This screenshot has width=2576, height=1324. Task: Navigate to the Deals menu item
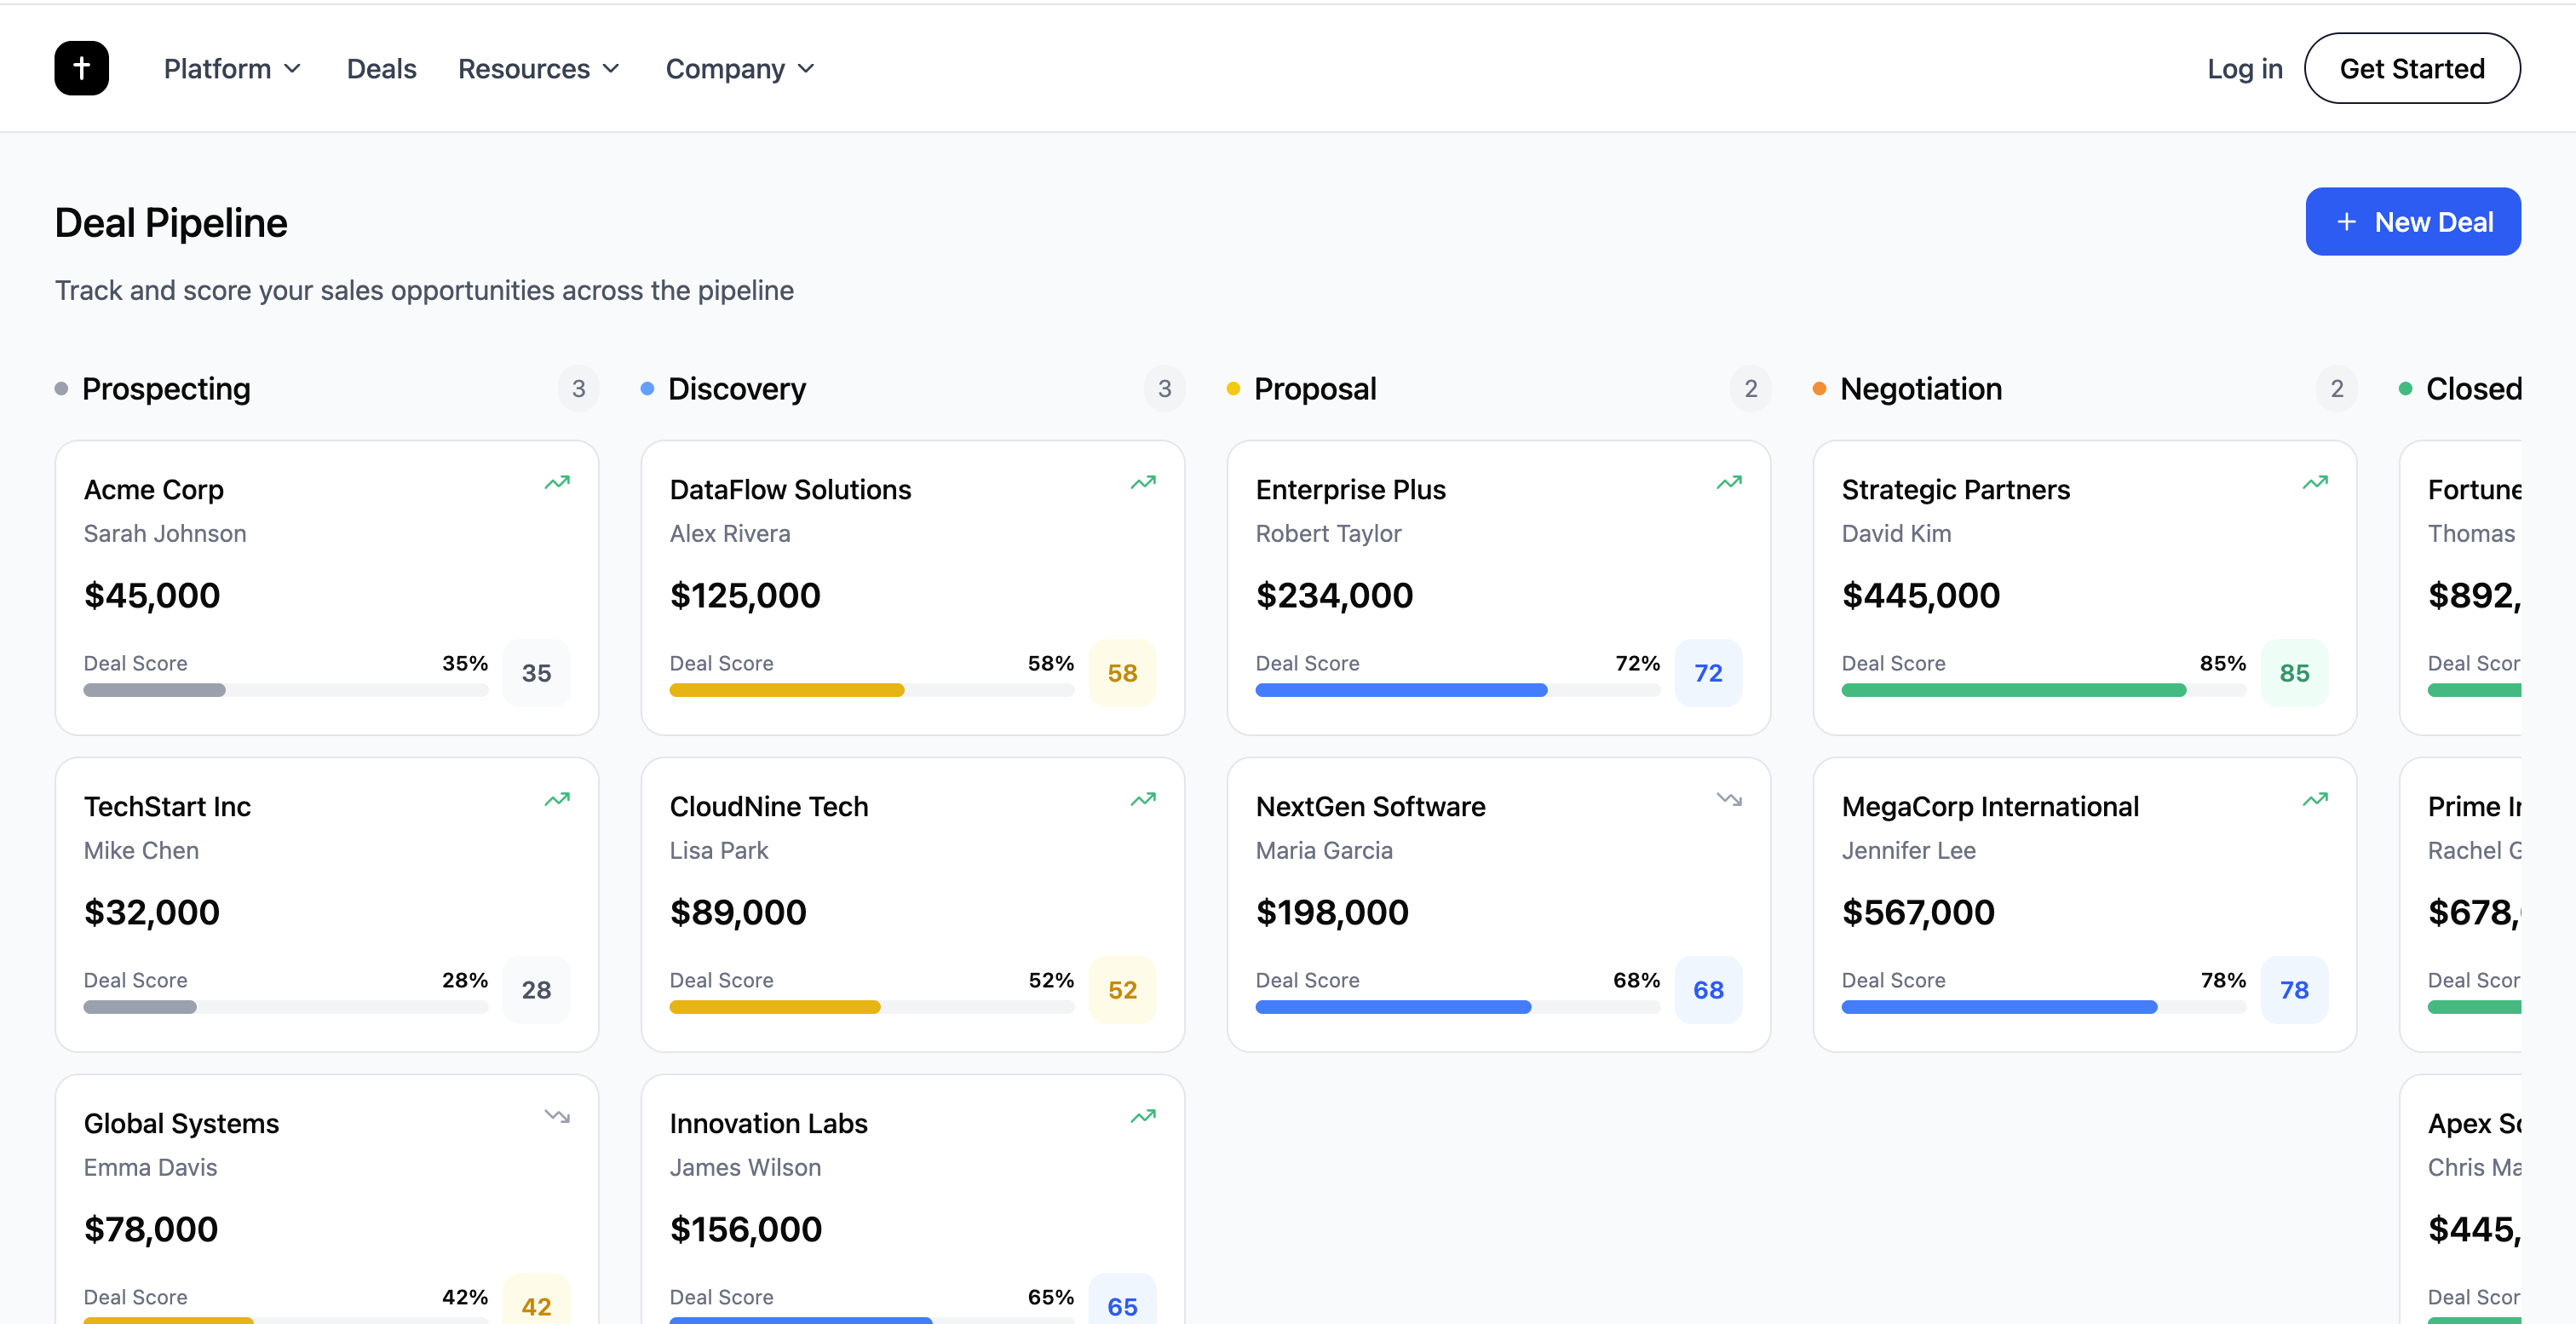[x=382, y=68]
